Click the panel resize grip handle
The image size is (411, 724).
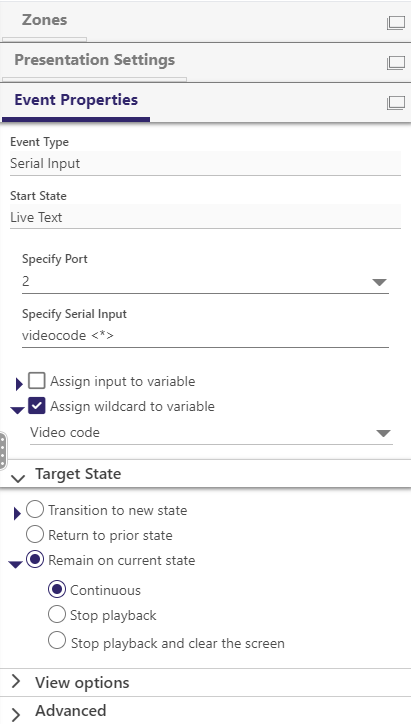3,451
